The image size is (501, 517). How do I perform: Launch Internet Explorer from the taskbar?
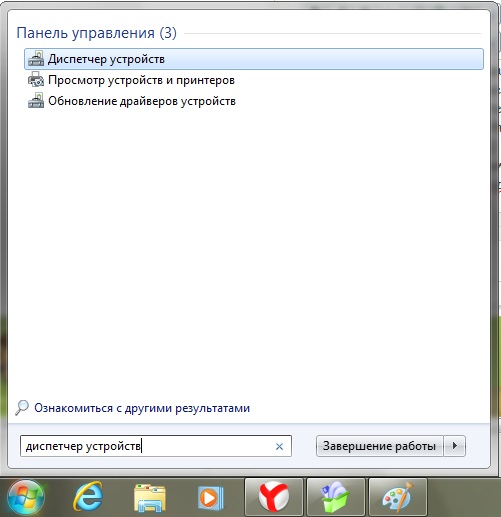[x=88, y=498]
